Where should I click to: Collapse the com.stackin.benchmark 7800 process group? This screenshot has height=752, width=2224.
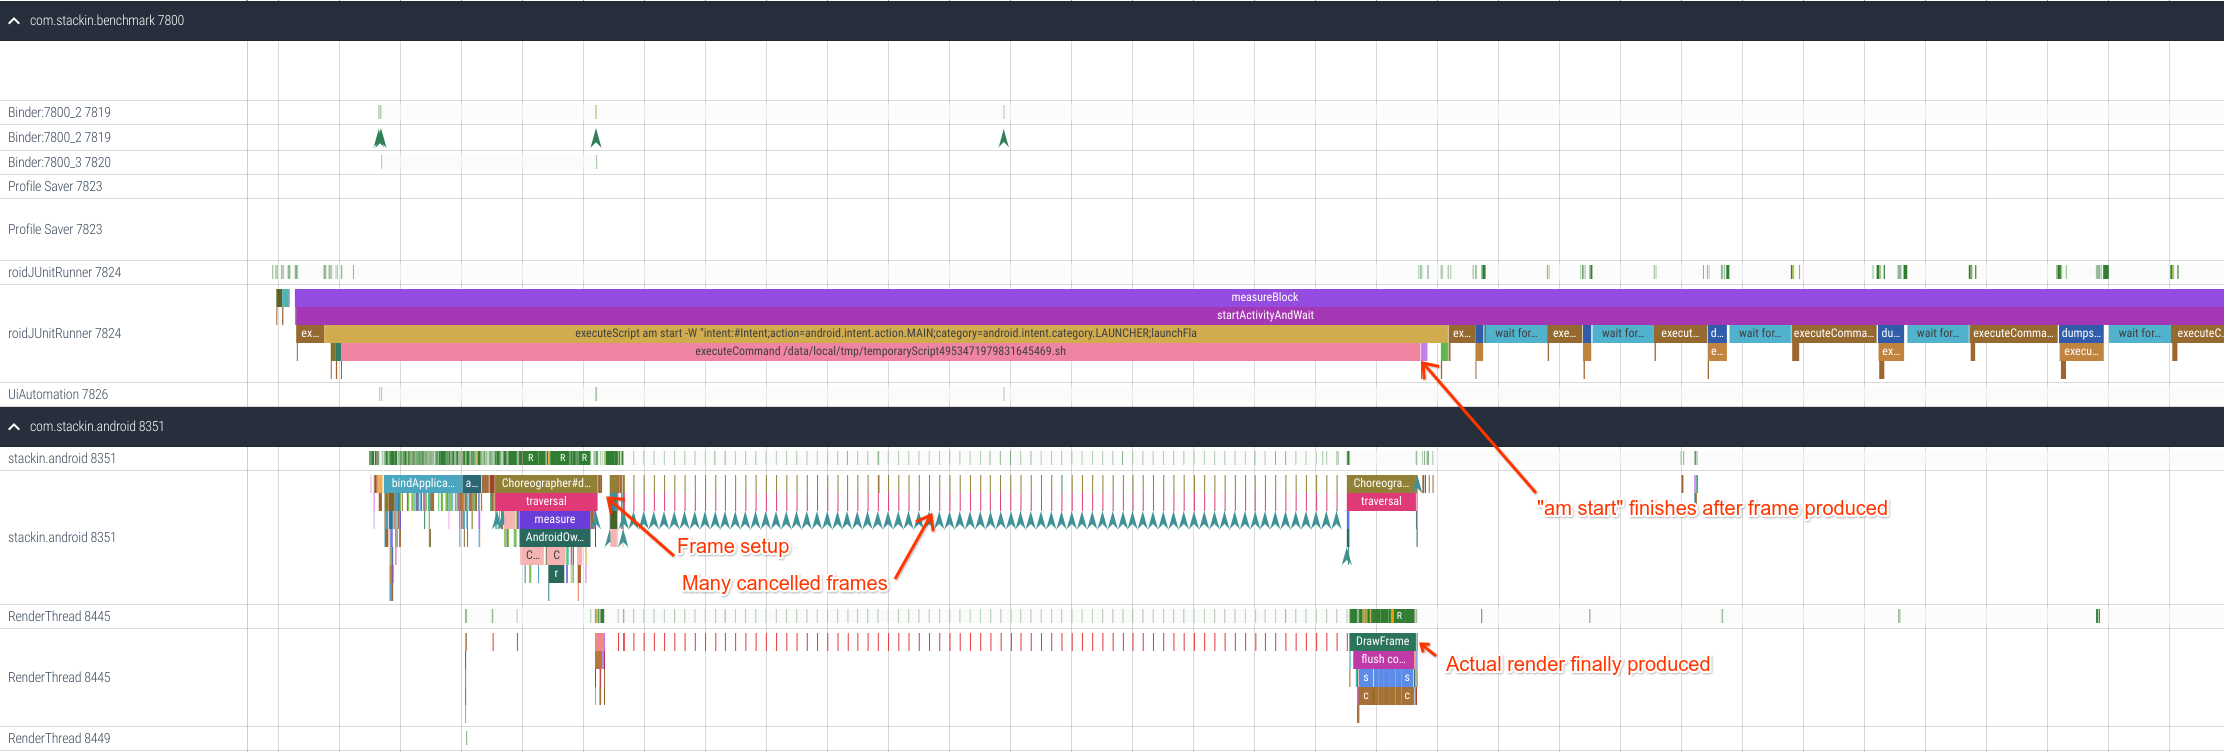[14, 21]
